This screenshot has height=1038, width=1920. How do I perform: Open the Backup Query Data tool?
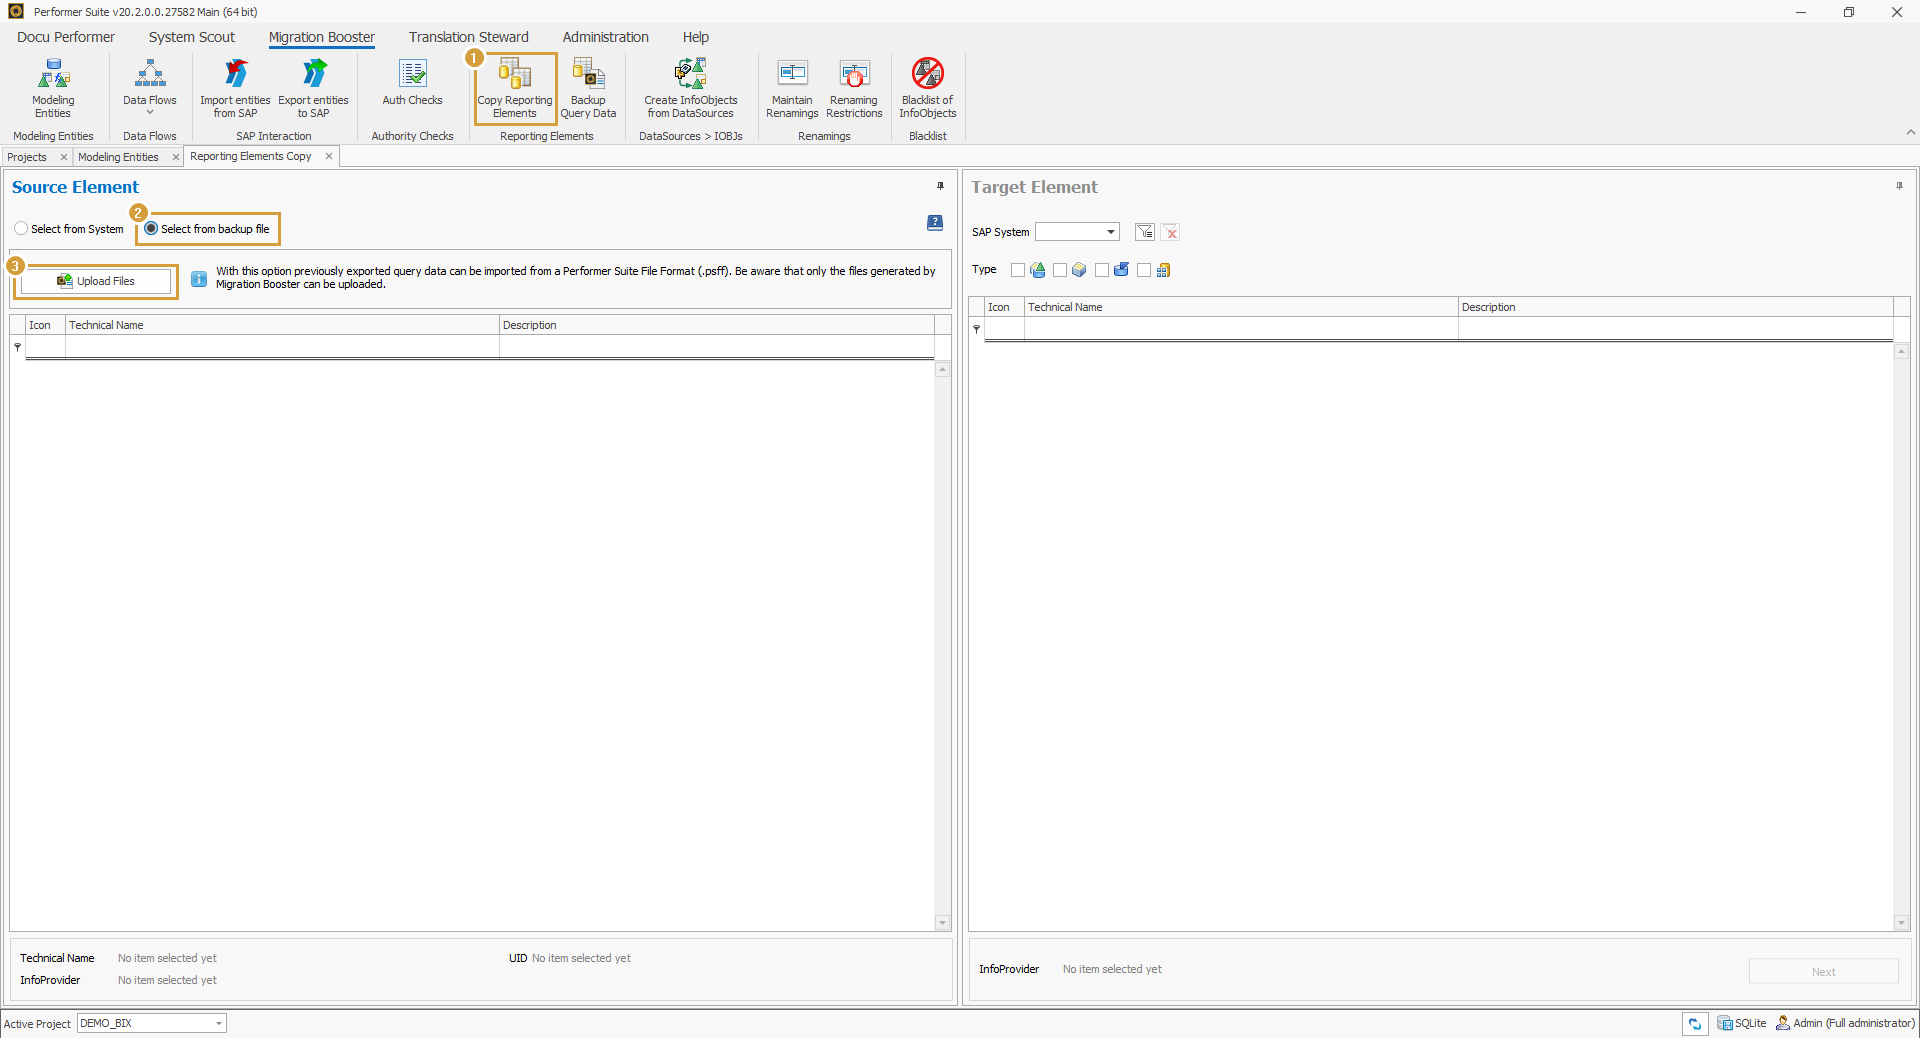click(588, 90)
